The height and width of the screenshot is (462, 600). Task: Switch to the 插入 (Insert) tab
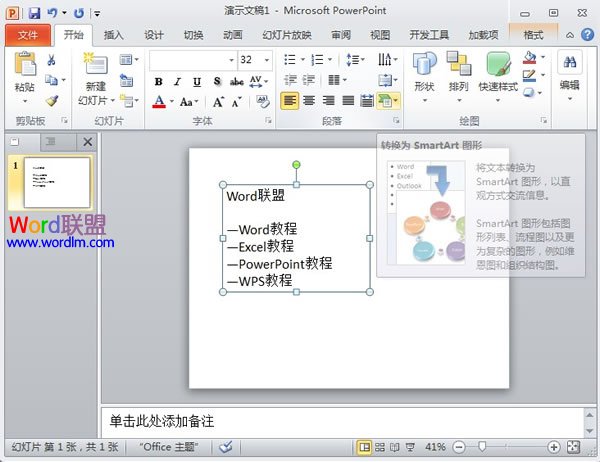point(114,35)
